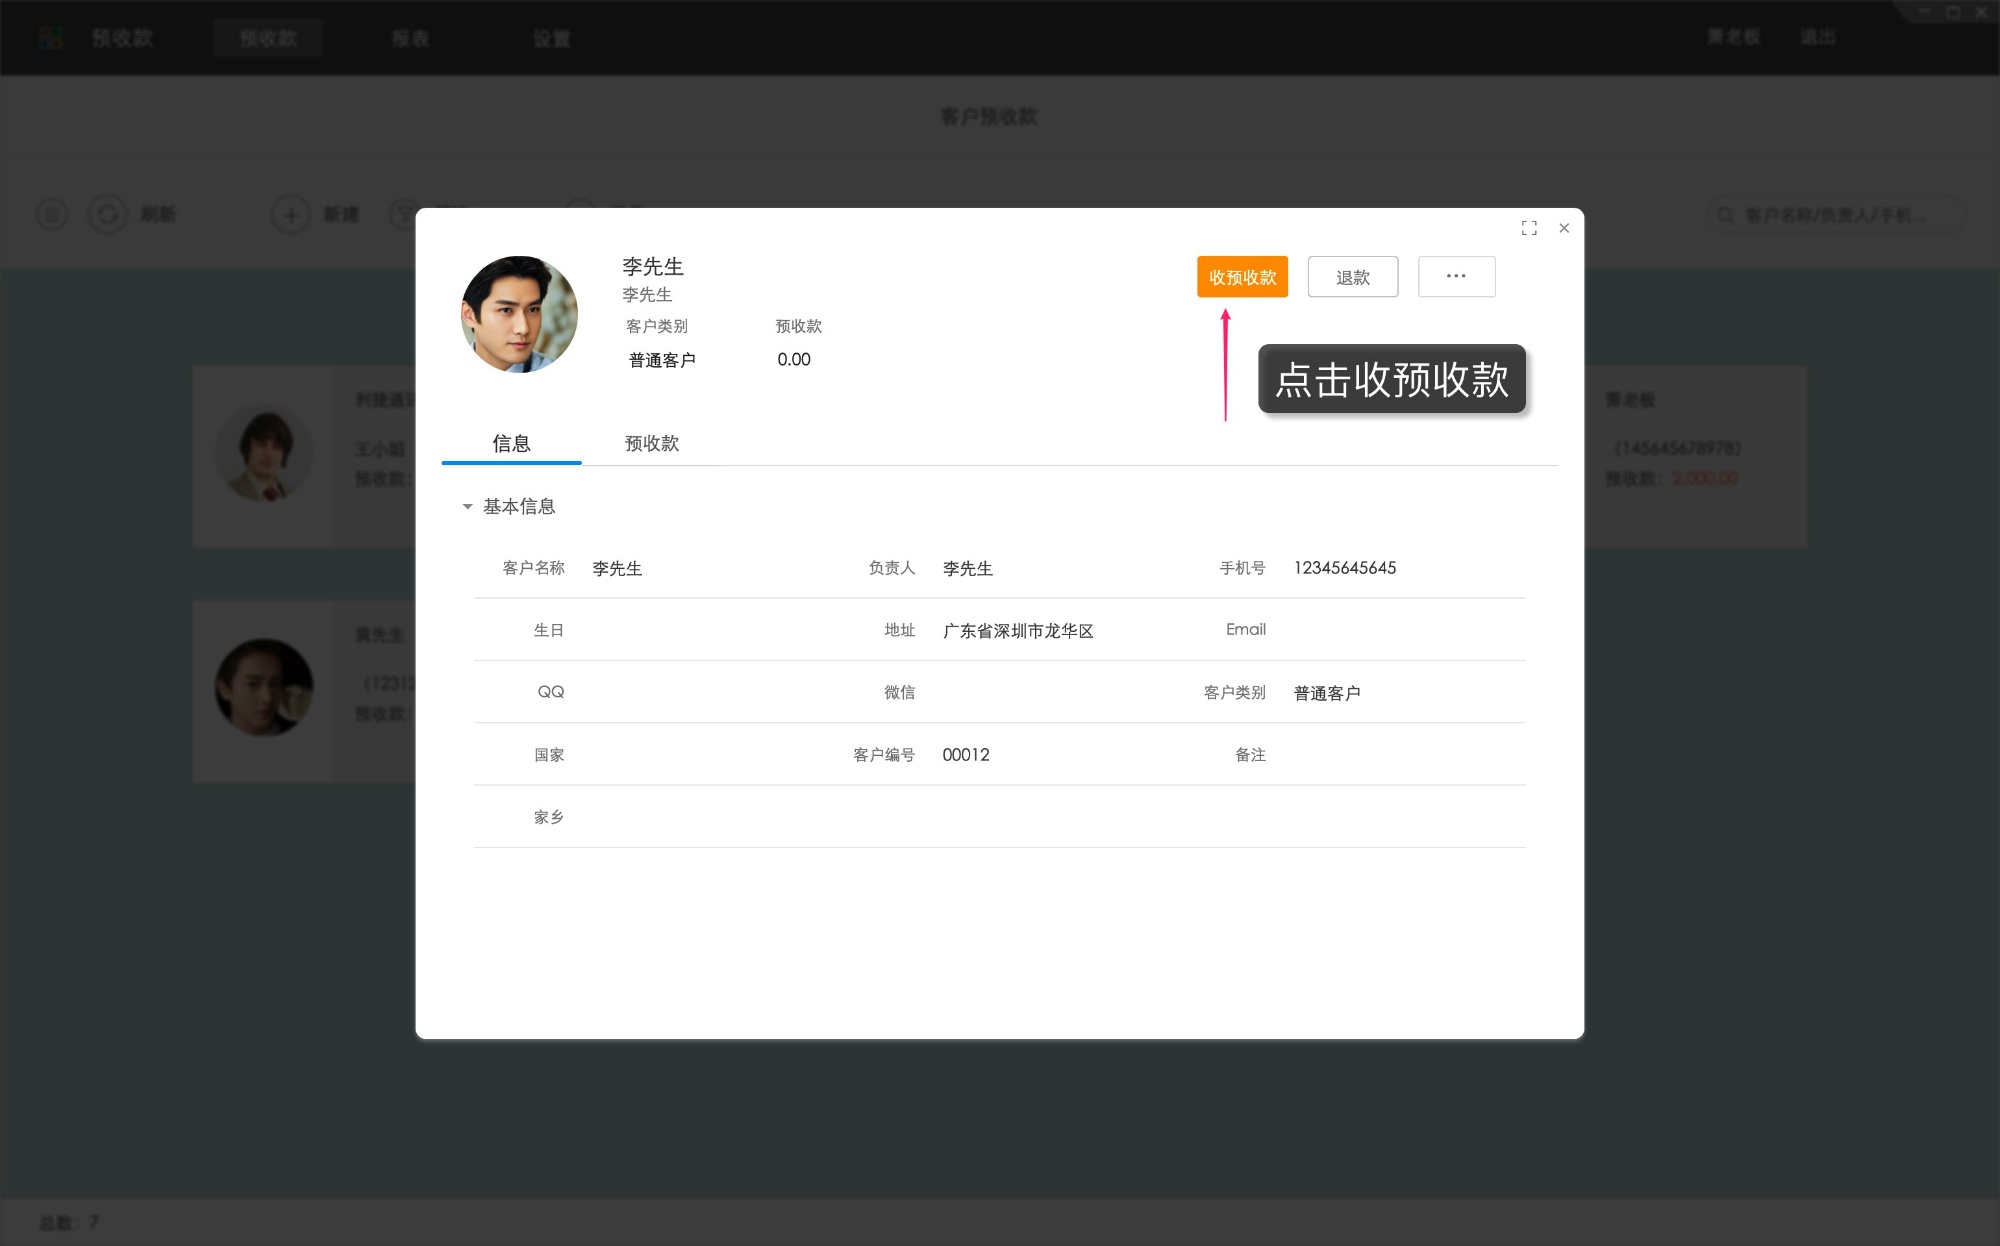Close the 李先生 customer dialog
This screenshot has width=2000, height=1246.
coord(1564,228)
